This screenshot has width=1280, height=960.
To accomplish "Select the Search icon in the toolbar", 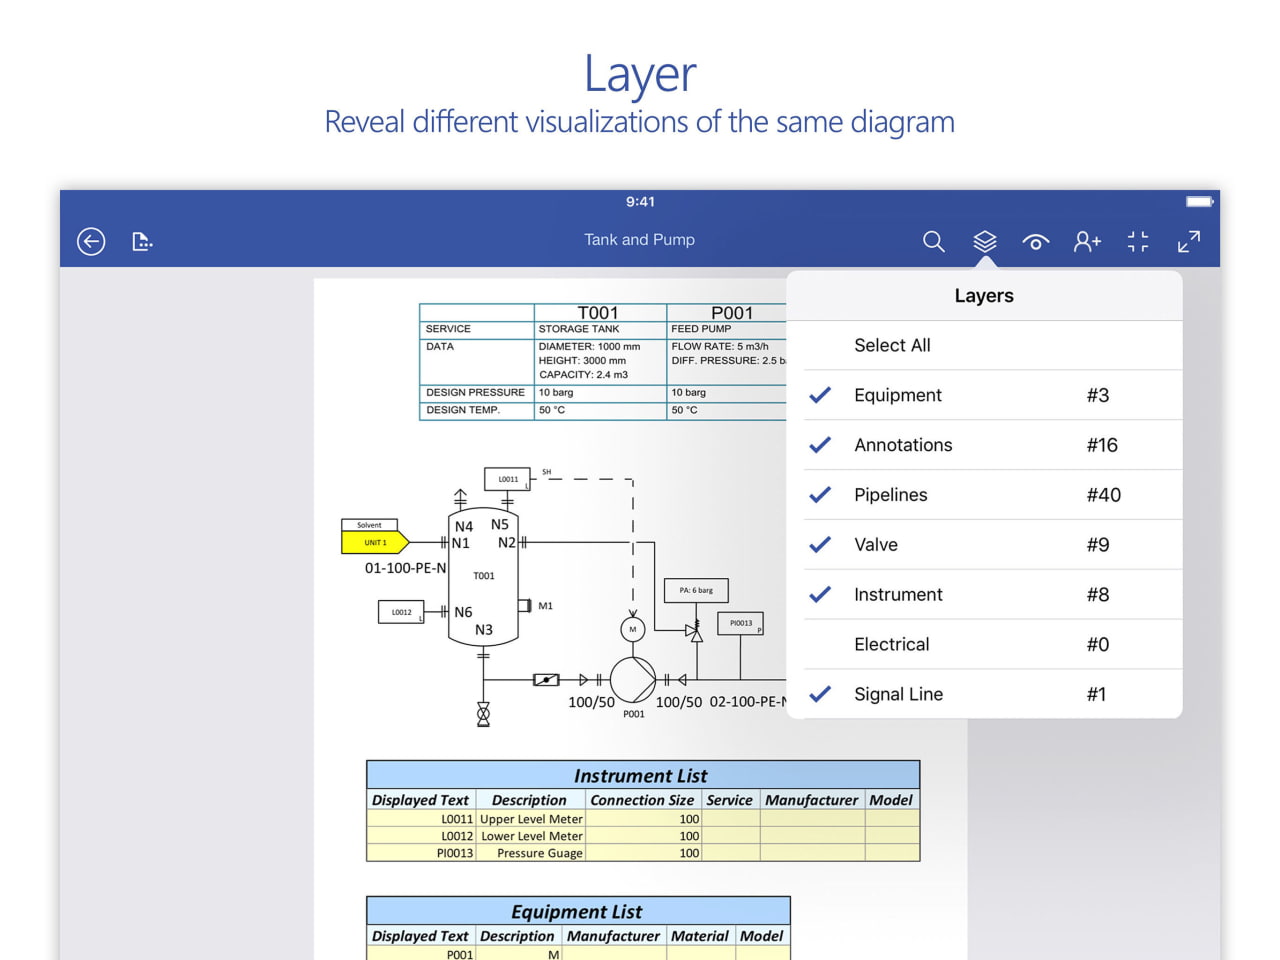I will click(x=933, y=241).
